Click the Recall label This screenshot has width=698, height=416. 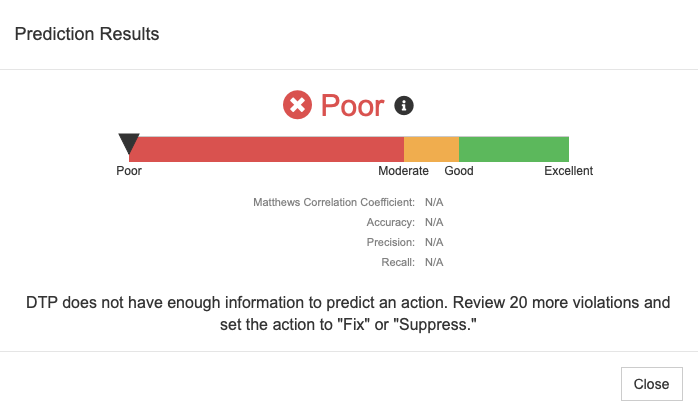(x=398, y=263)
